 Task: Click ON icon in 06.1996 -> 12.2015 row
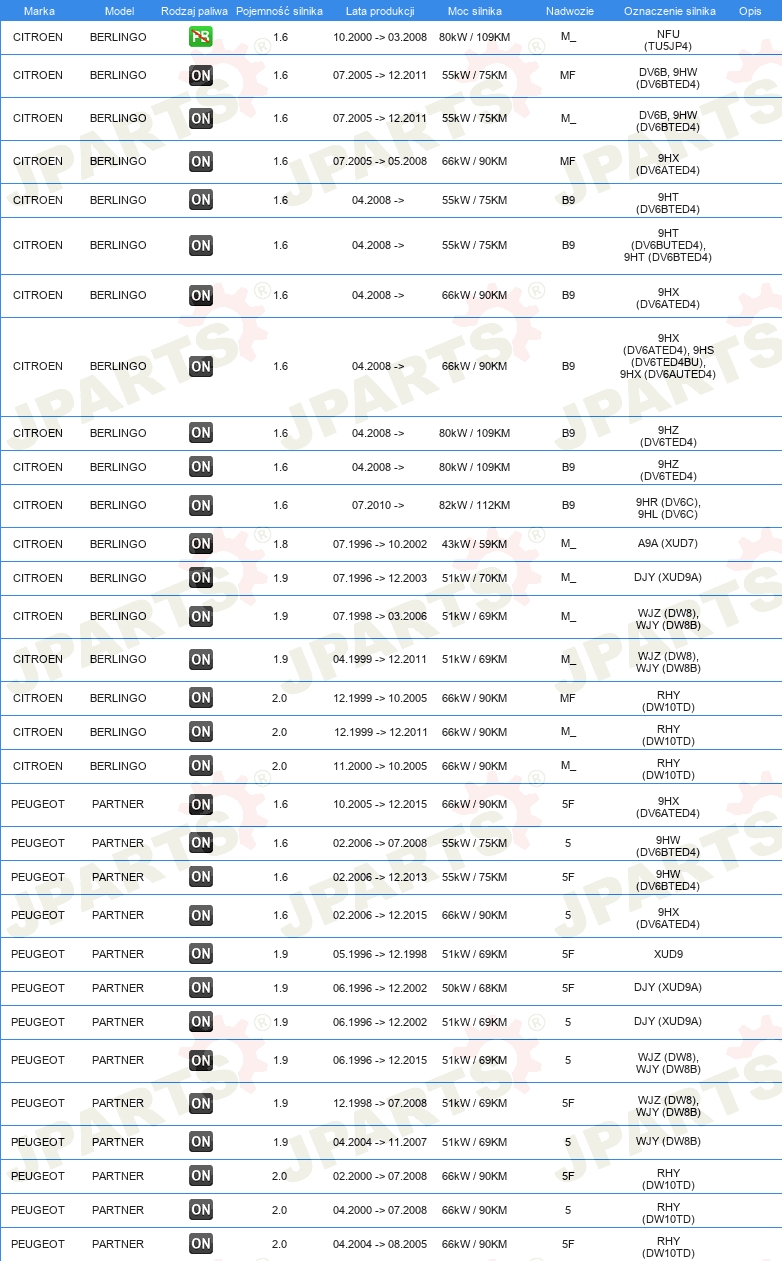point(201,1060)
